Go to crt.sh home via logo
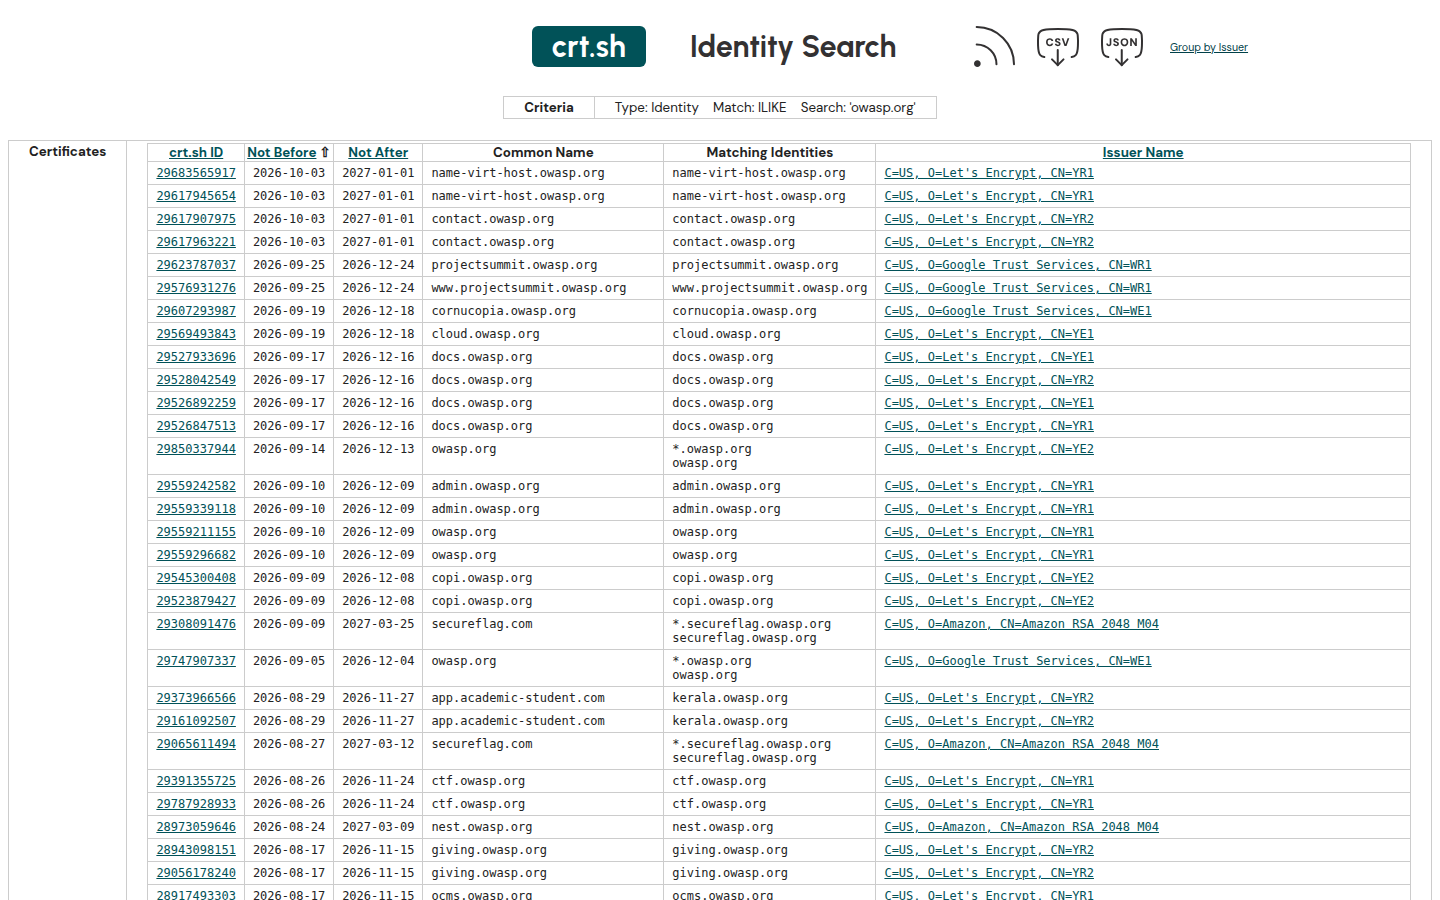The image size is (1440, 900). (589, 46)
